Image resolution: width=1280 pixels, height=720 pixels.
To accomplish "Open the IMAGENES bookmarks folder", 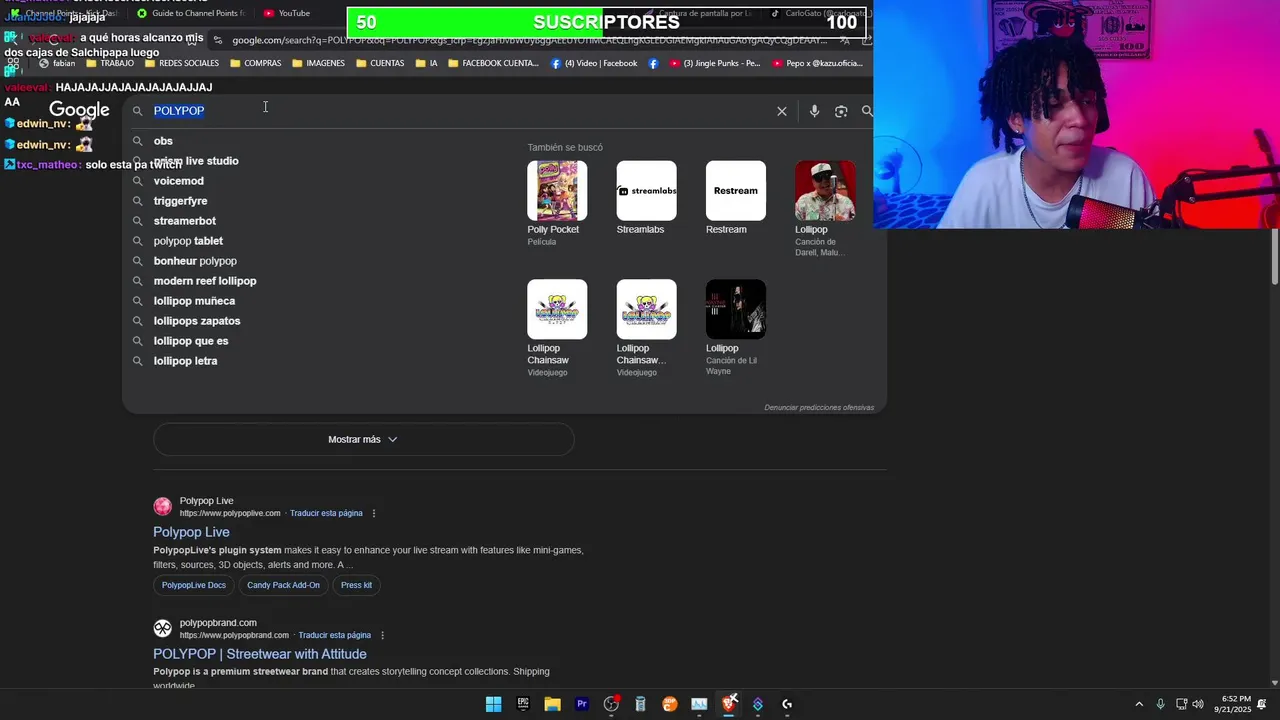I will pyautogui.click(x=318, y=63).
